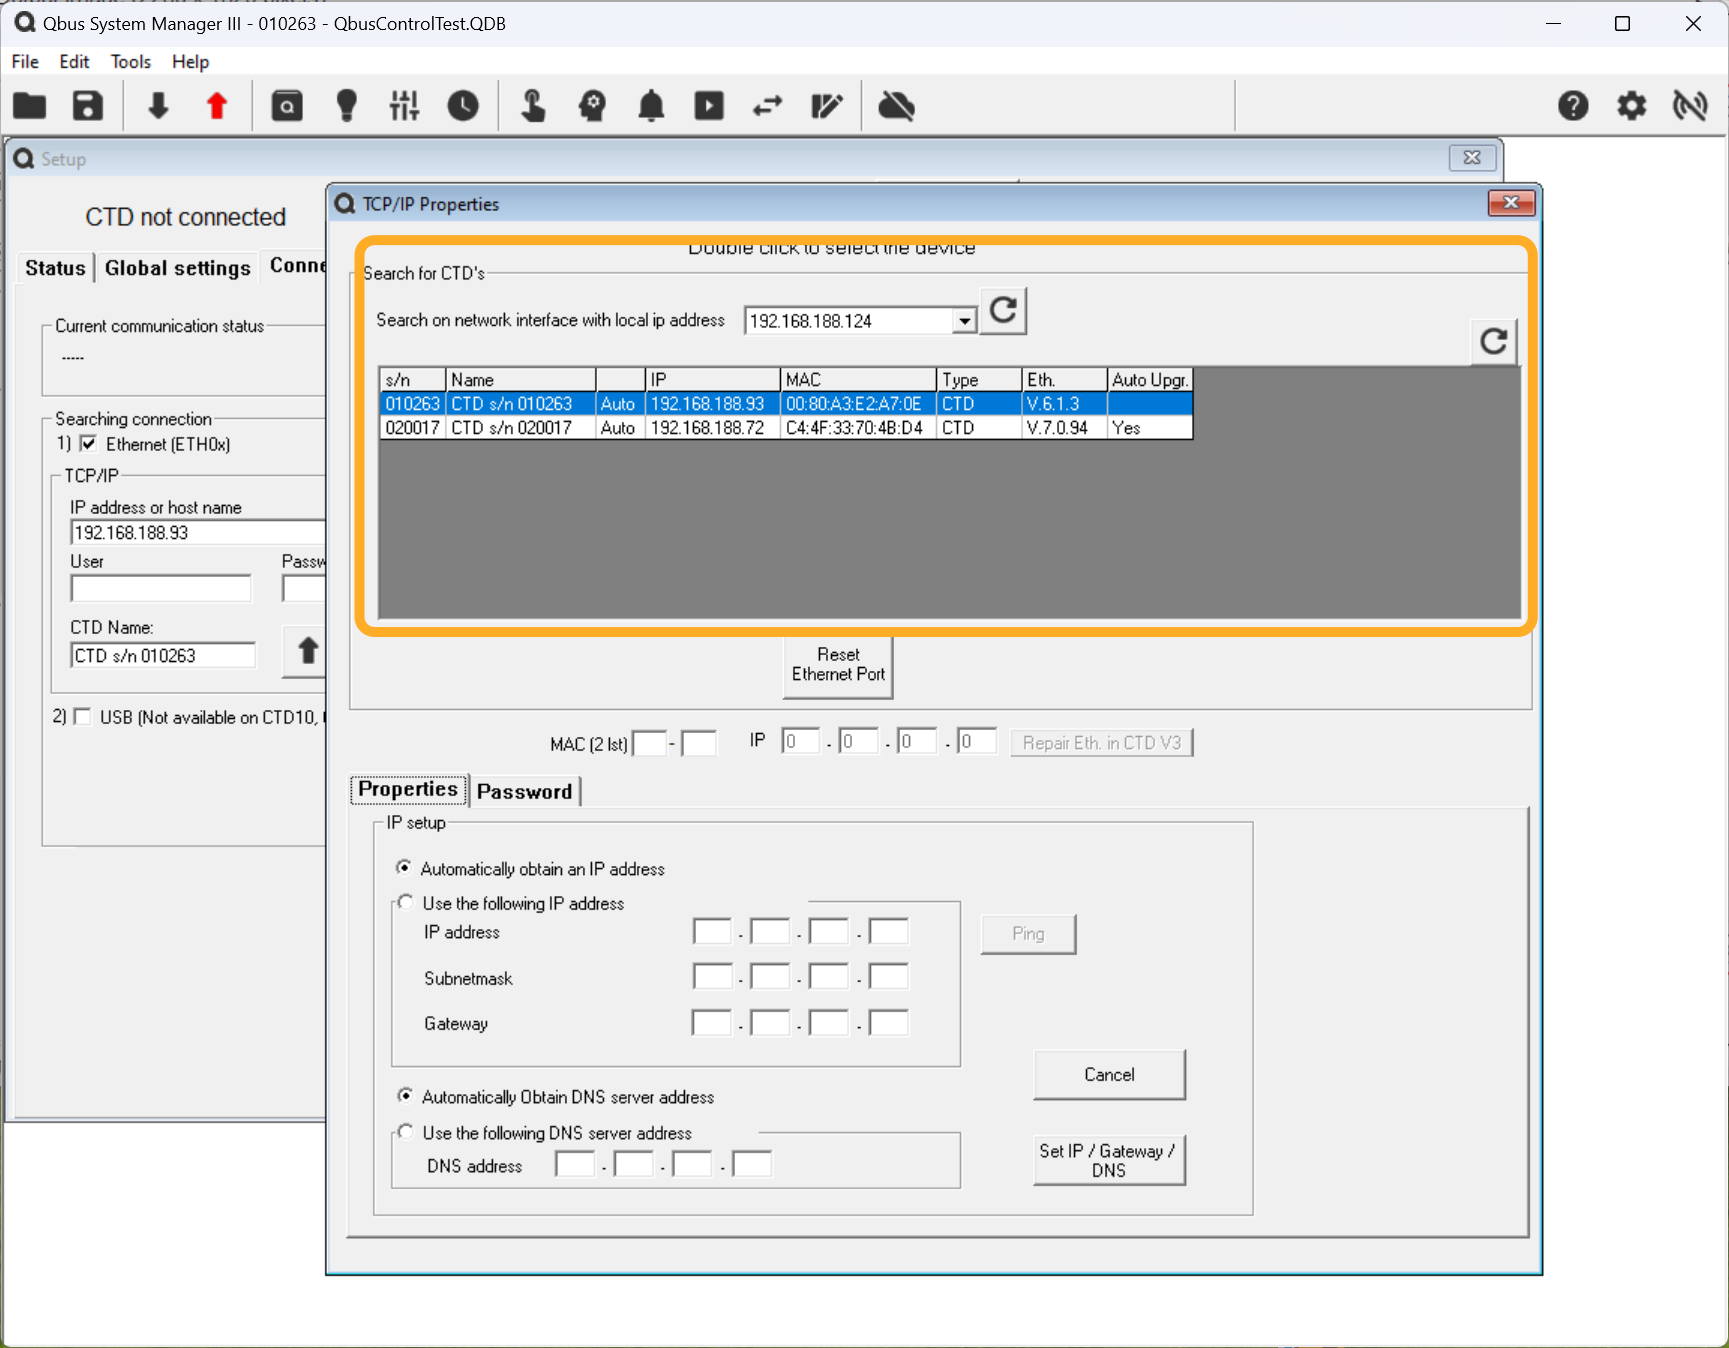The image size is (1729, 1348).
Task: Close the TCP/IP Properties dialog
Action: pos(1511,203)
